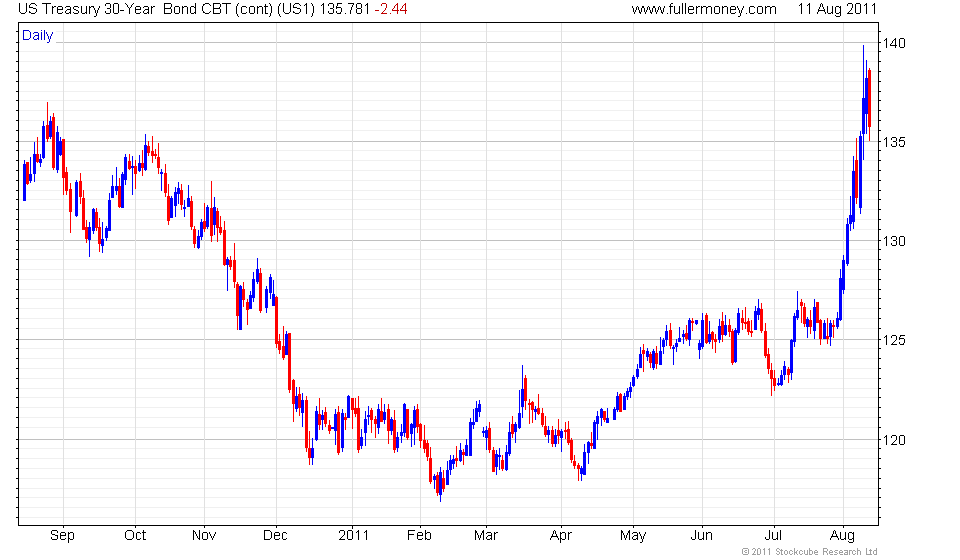Viewport: 960px width, 560px height.
Task: Click the www.fullermoney.com website text
Action: click(x=704, y=9)
